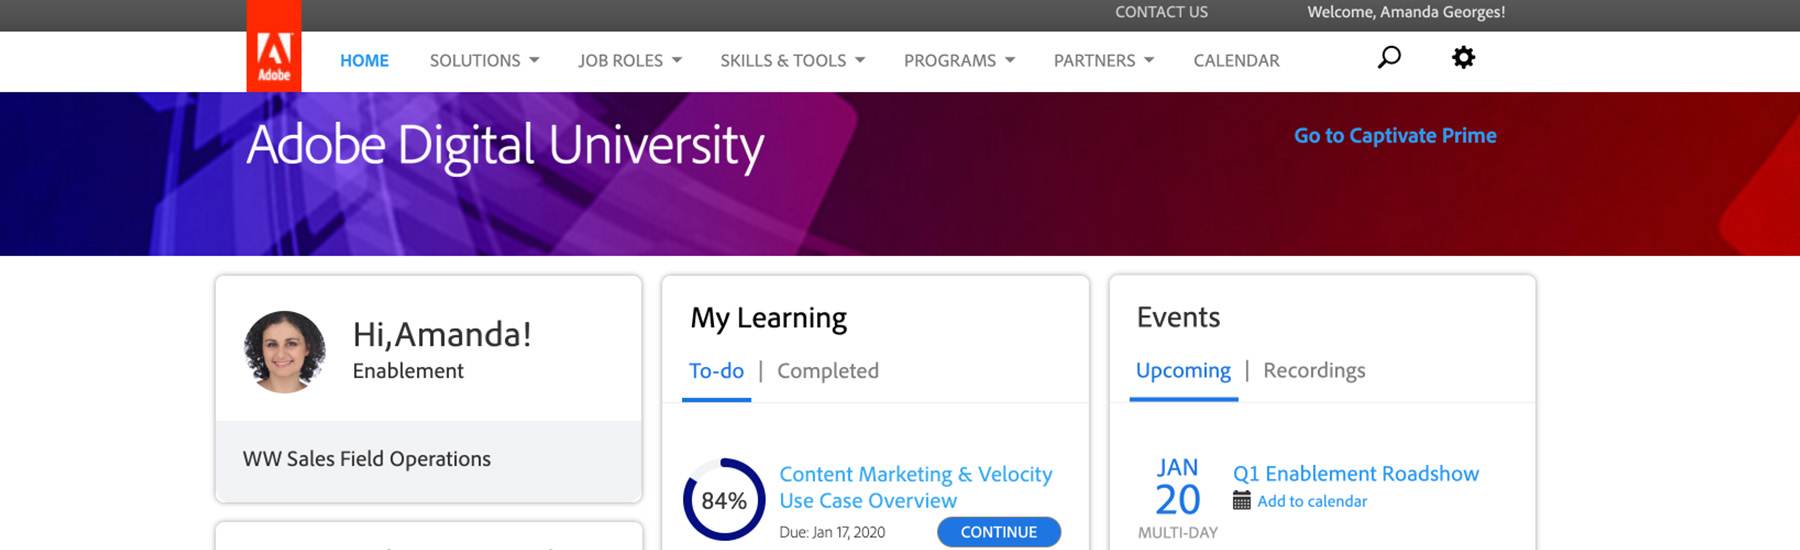Switch to the Recordings tab
Image resolution: width=1800 pixels, height=550 pixels.
point(1313,371)
